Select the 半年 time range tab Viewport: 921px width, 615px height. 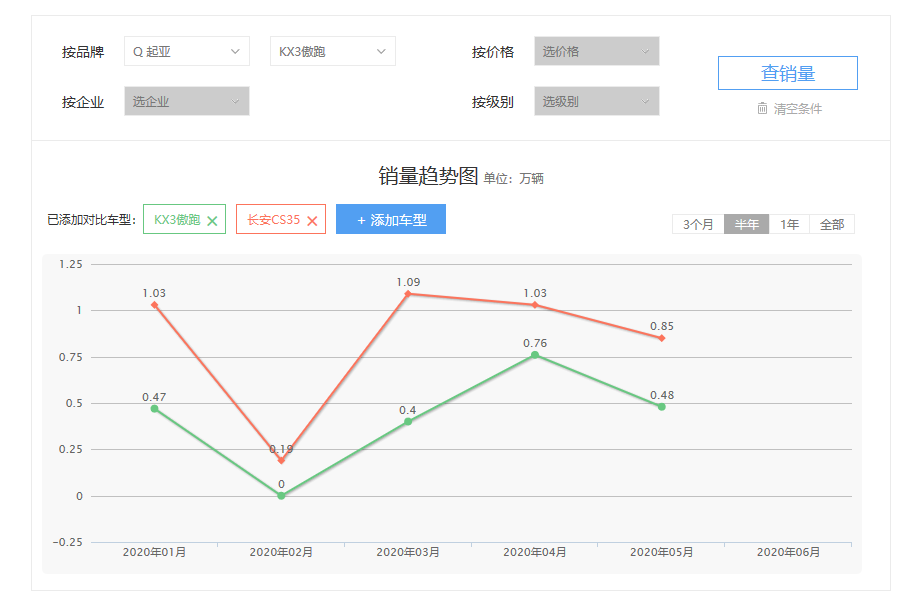pyautogui.click(x=747, y=225)
